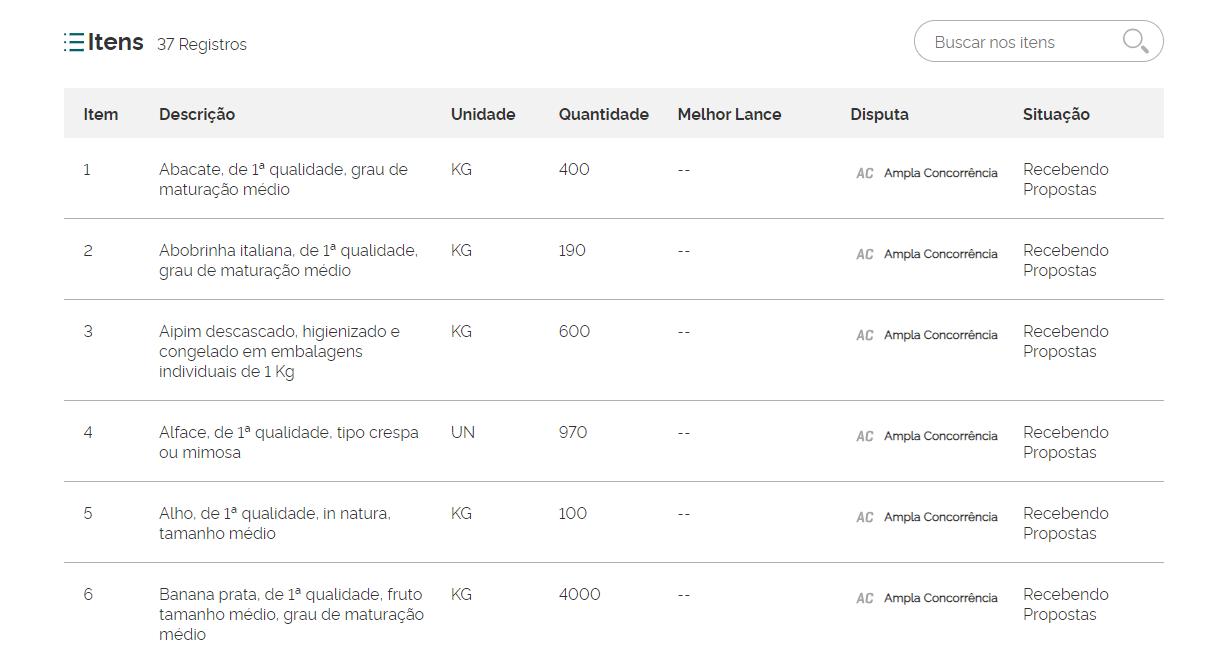1228x655 pixels.
Task: Click the AC badge in the Alho row
Action: pyautogui.click(x=865, y=518)
